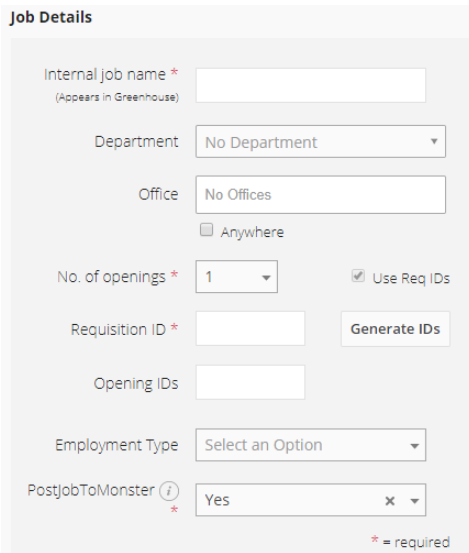
Task: Select the Job Details heading
Action: coord(51,17)
